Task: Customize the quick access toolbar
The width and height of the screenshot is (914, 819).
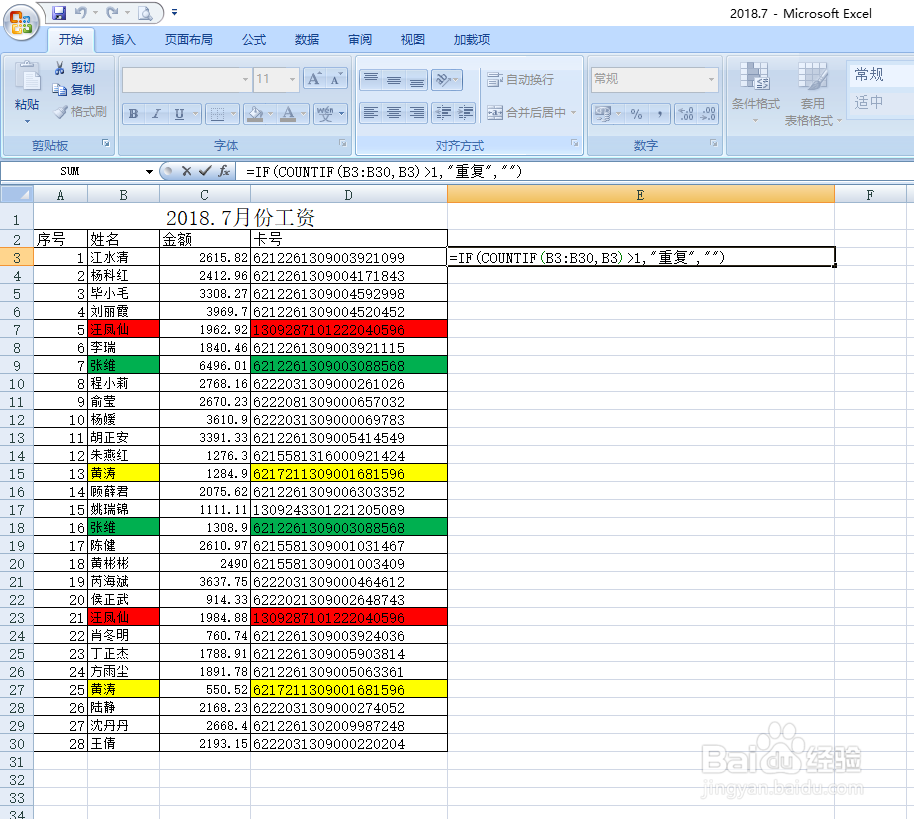Action: point(174,12)
